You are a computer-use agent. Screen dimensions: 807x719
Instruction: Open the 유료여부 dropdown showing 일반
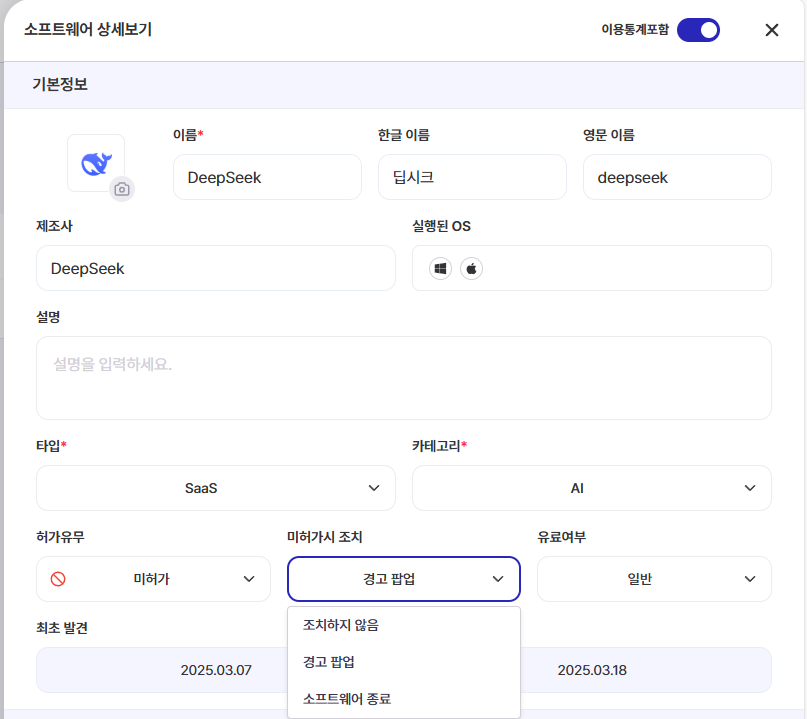(654, 579)
